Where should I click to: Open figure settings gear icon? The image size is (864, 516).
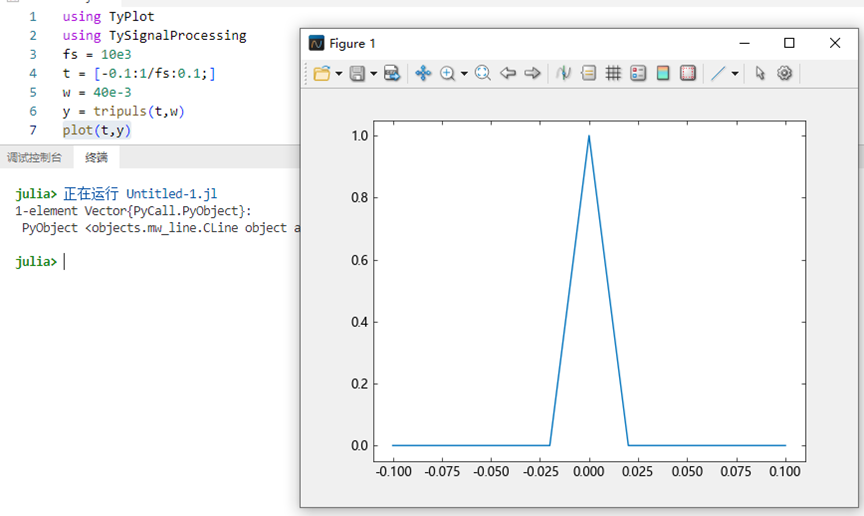[785, 73]
